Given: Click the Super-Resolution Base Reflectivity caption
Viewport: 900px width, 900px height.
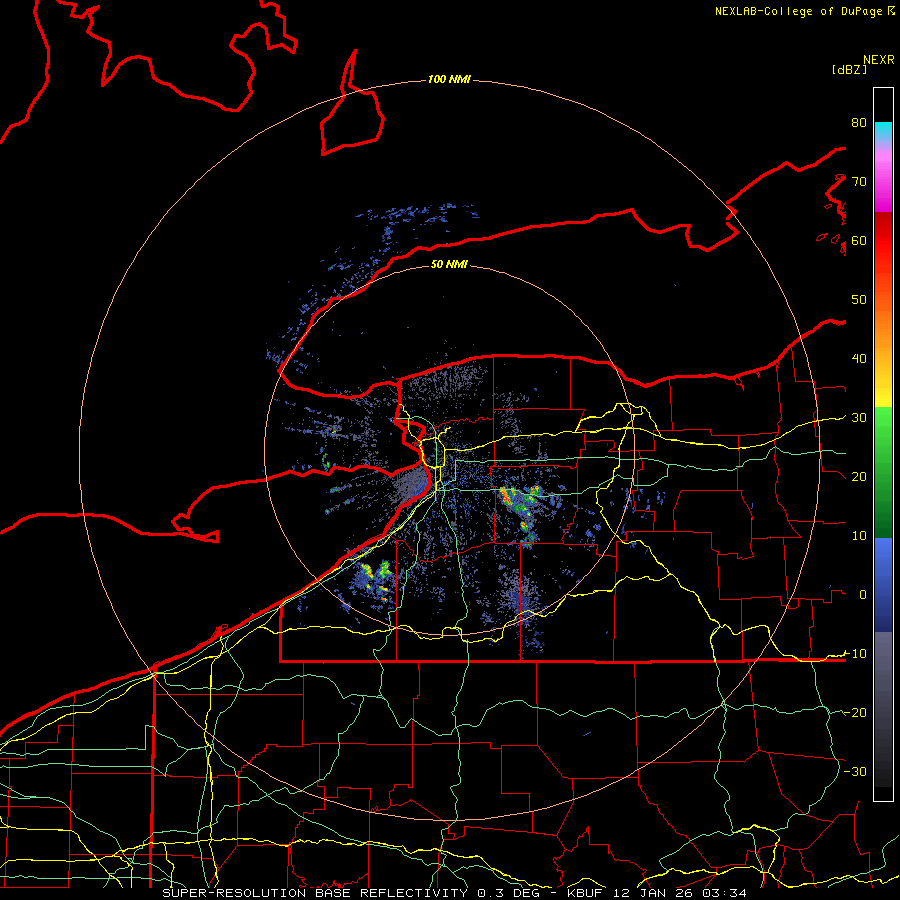Looking at the screenshot, I should (x=315, y=893).
